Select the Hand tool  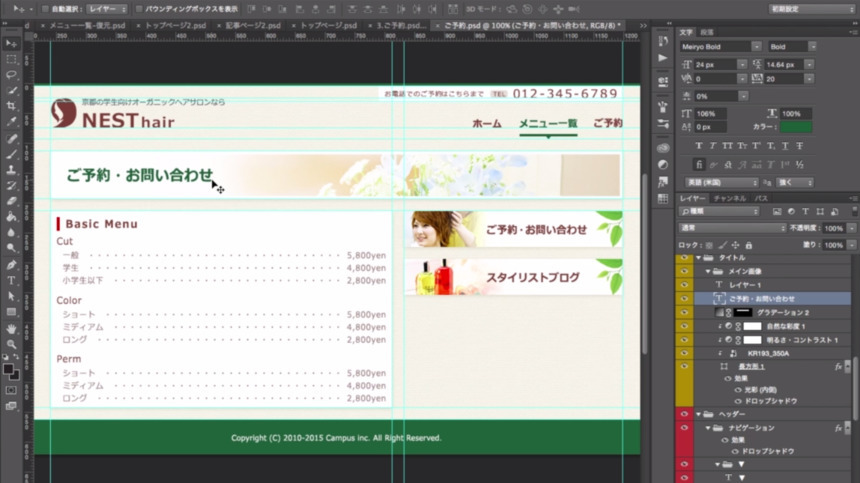[x=11, y=329]
